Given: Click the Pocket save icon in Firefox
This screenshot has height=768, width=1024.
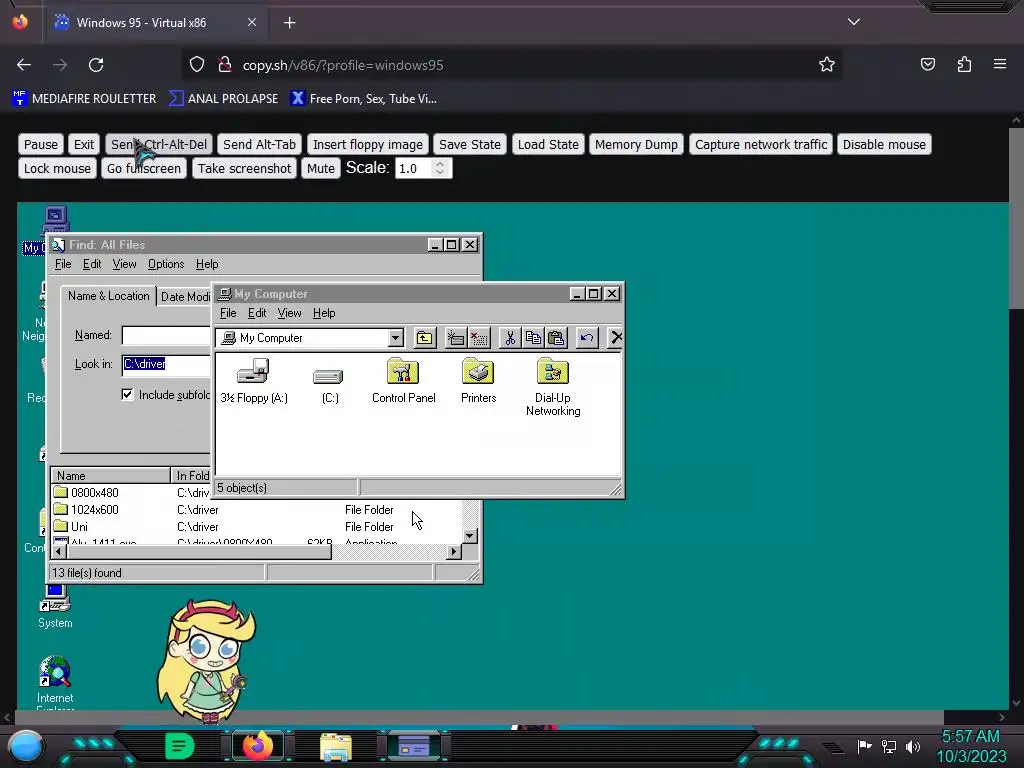Looking at the screenshot, I should coord(927,64).
